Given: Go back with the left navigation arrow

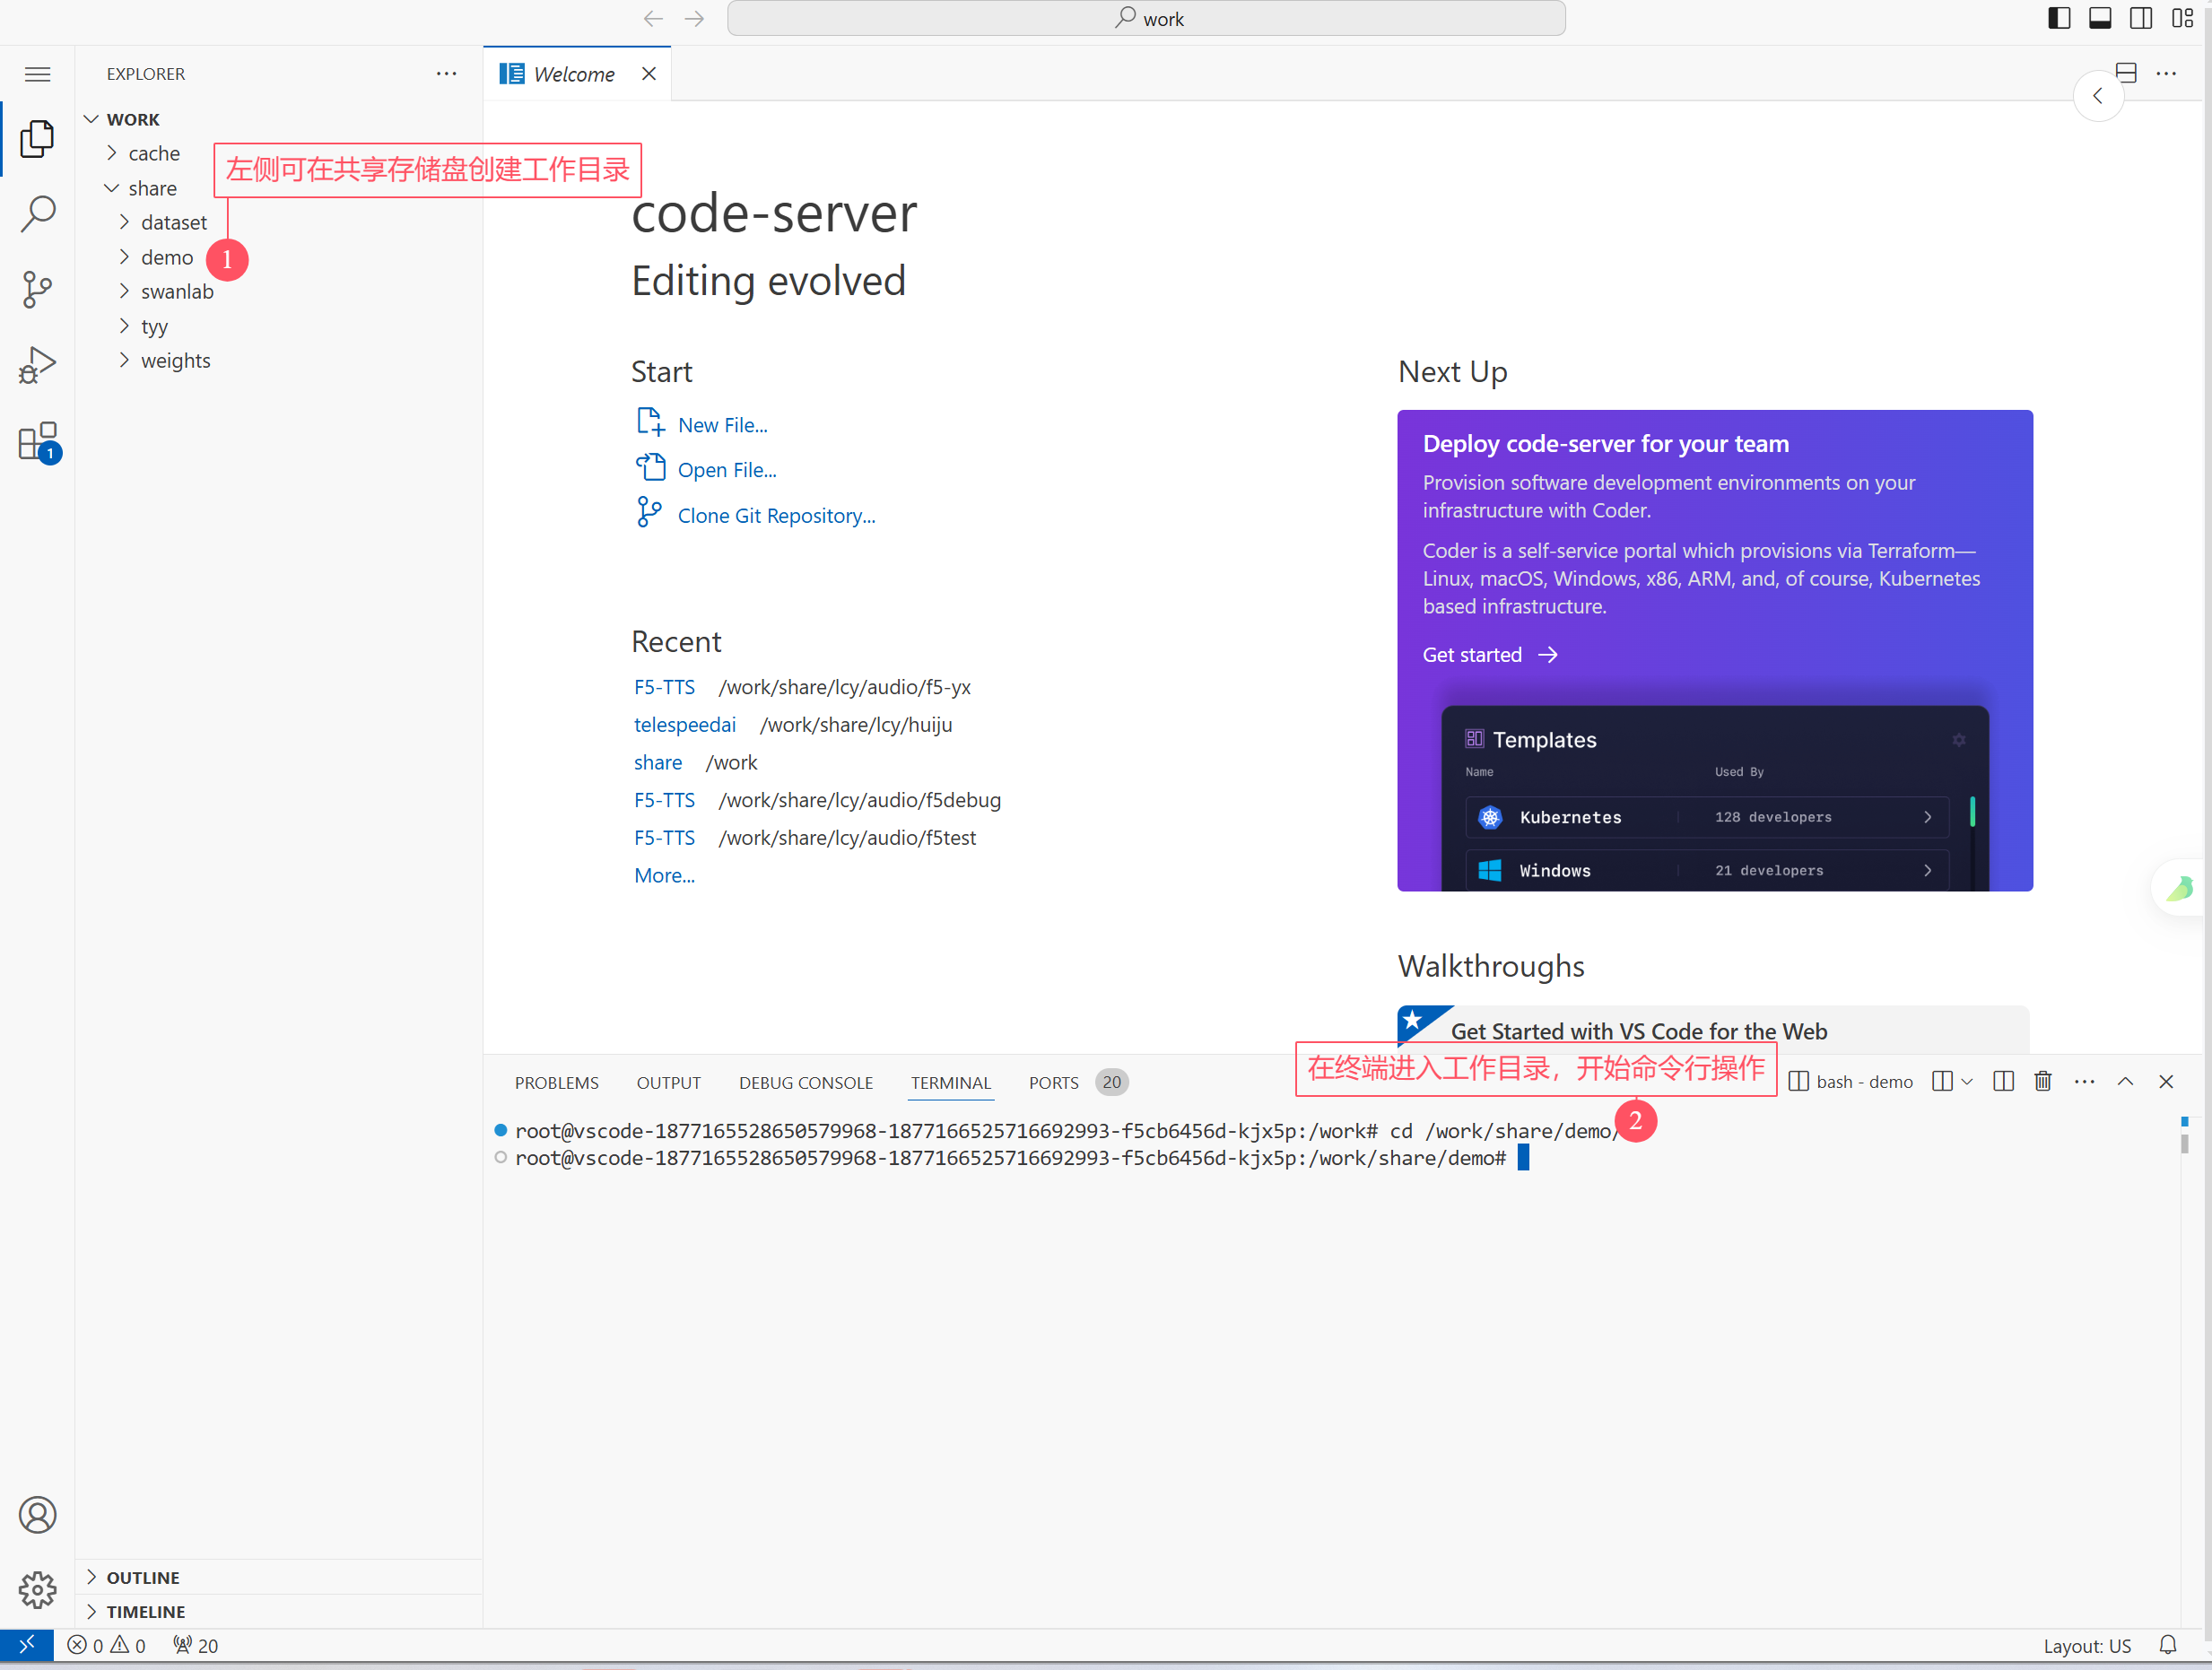Looking at the screenshot, I should coord(653,19).
